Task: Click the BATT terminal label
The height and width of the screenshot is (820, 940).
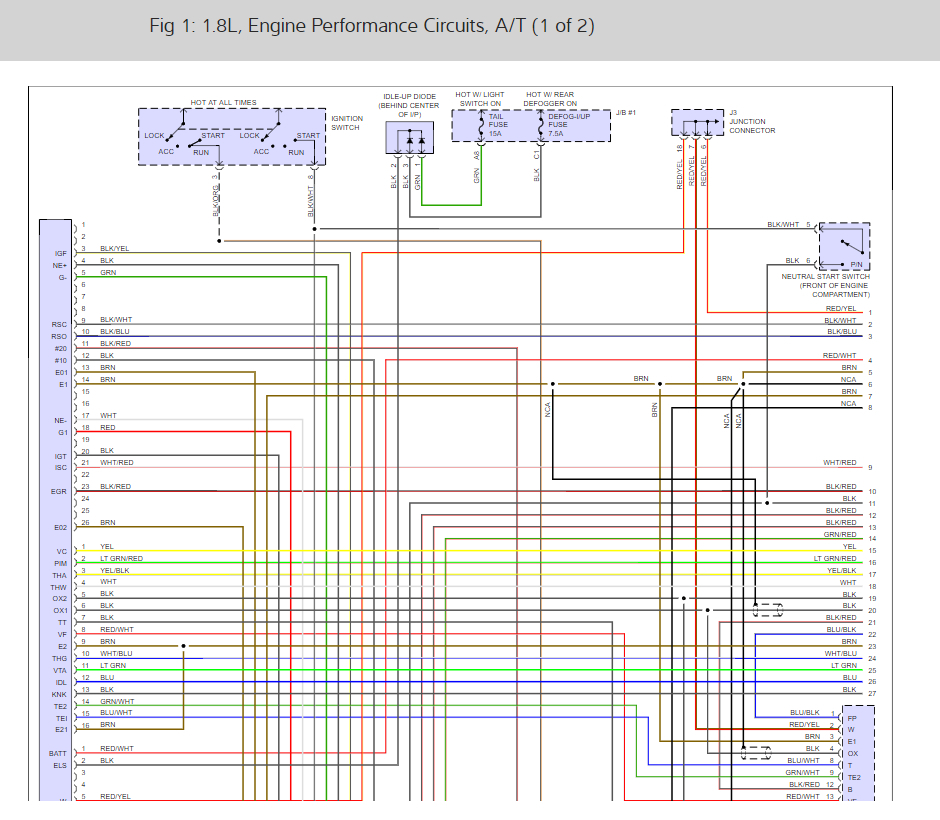Action: coord(58,753)
